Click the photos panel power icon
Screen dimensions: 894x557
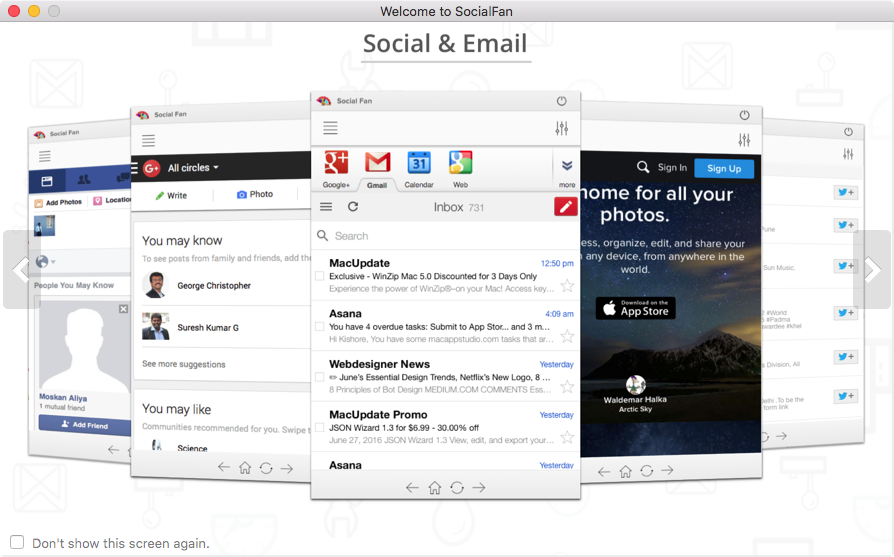coord(744,115)
